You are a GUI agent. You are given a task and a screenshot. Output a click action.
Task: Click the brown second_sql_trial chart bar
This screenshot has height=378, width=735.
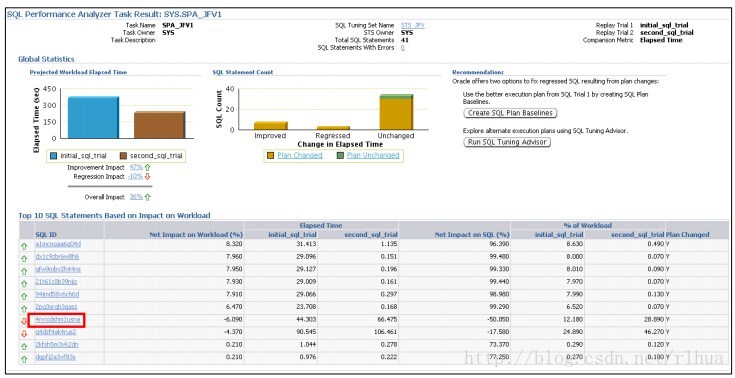[159, 125]
